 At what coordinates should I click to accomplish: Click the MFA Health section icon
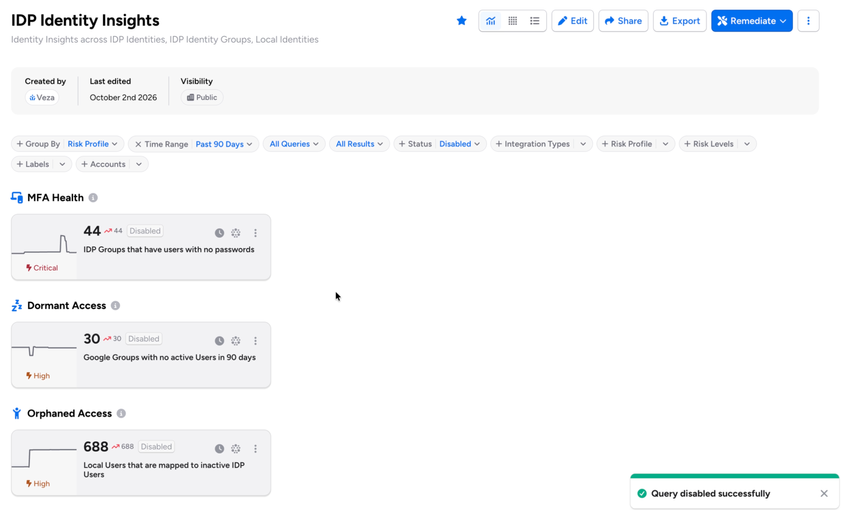point(17,198)
